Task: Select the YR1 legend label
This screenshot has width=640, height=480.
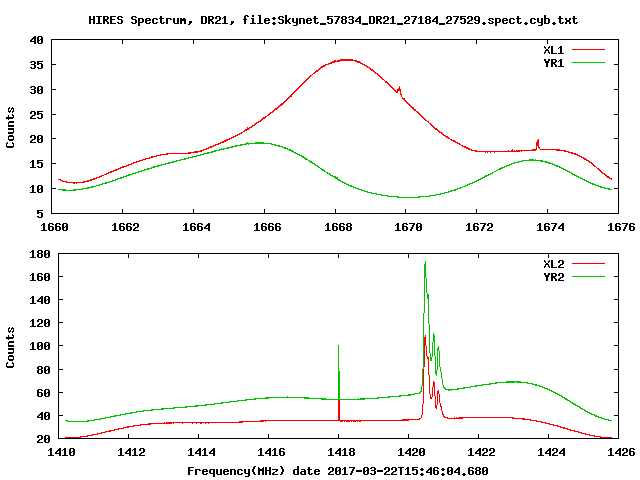Action: pyautogui.click(x=555, y=61)
